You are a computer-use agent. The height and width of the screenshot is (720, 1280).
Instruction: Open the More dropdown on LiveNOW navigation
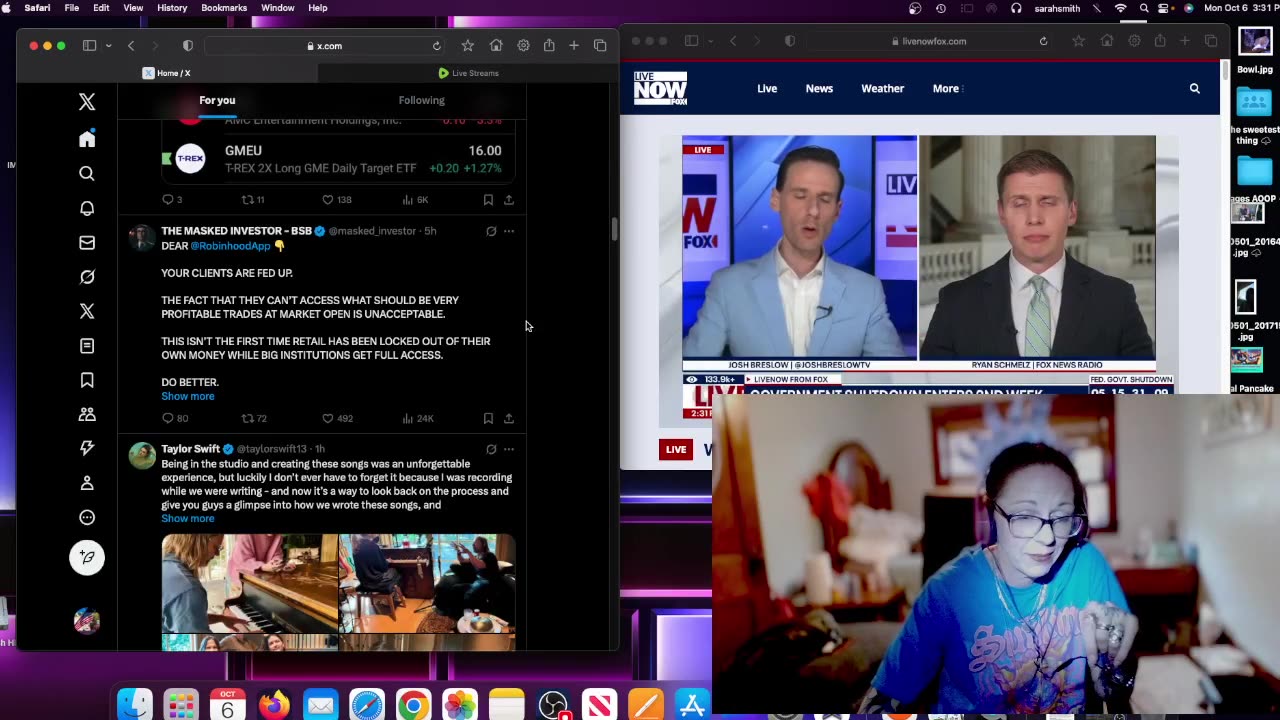pyautogui.click(x=947, y=89)
